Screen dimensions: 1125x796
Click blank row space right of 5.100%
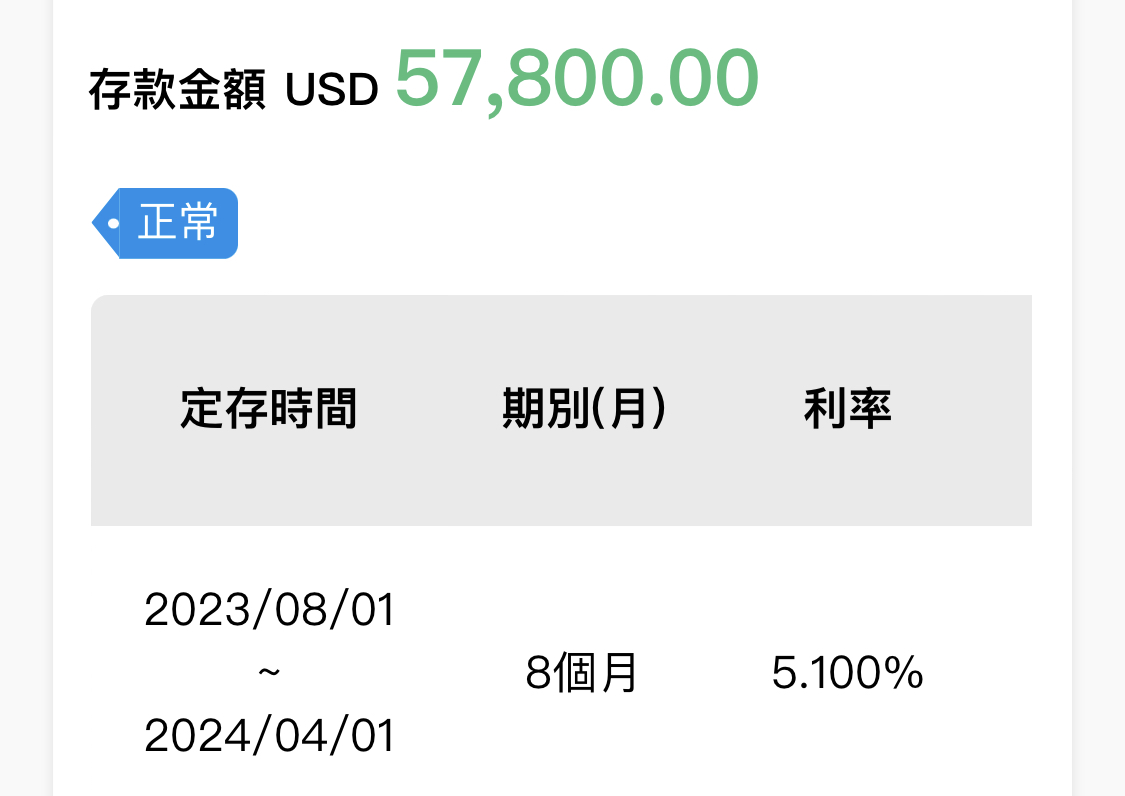(x=985, y=675)
